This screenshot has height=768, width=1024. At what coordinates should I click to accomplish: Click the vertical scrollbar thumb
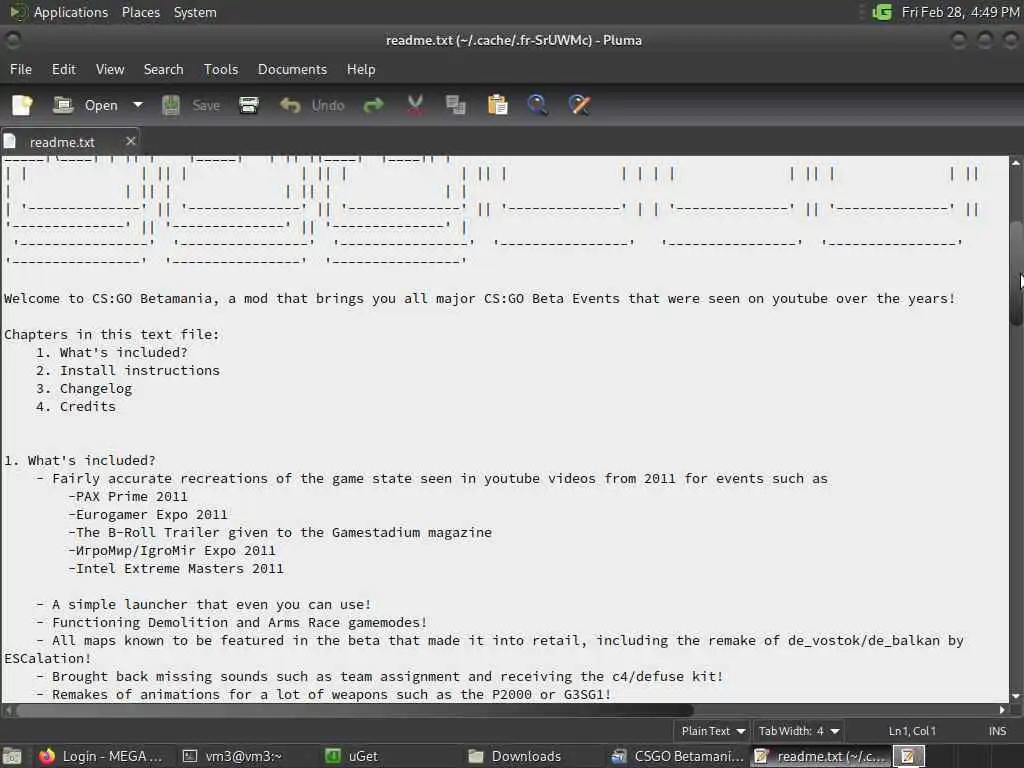pos(1016,273)
